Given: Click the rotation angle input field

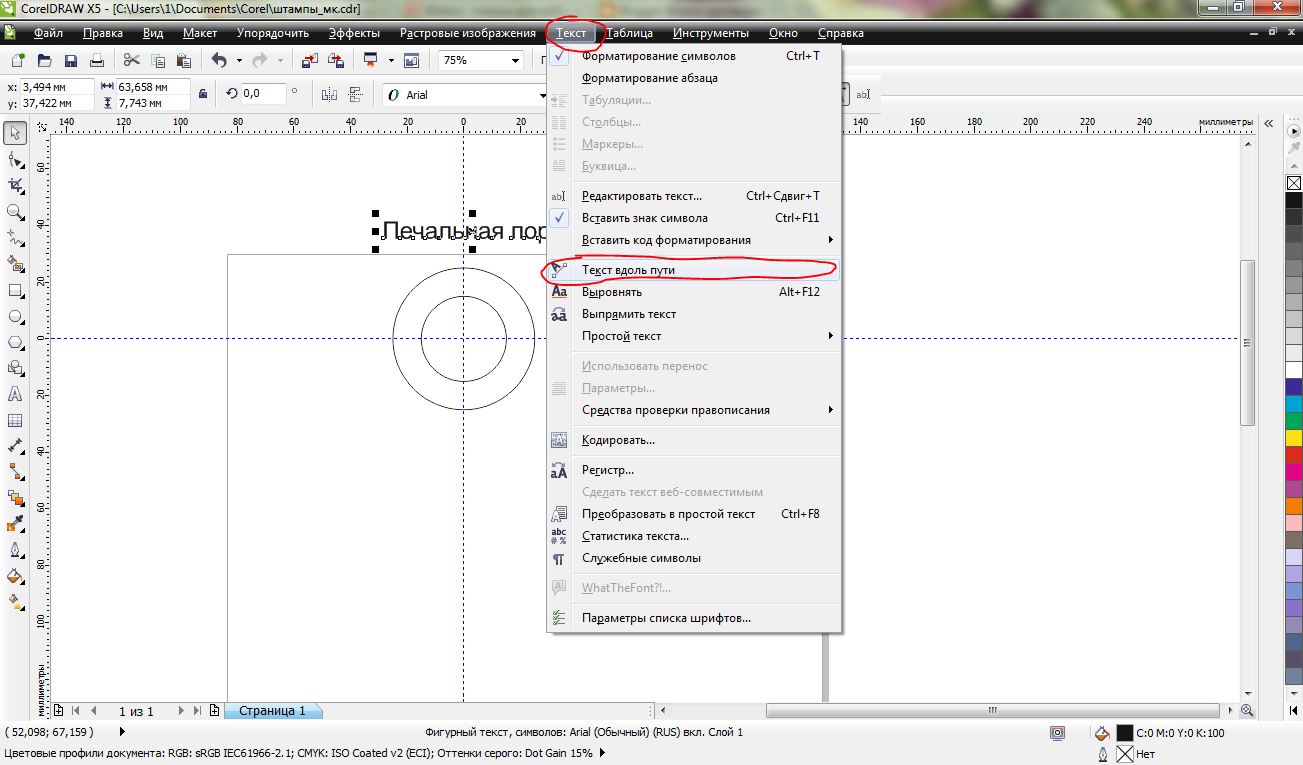Looking at the screenshot, I should (264, 93).
